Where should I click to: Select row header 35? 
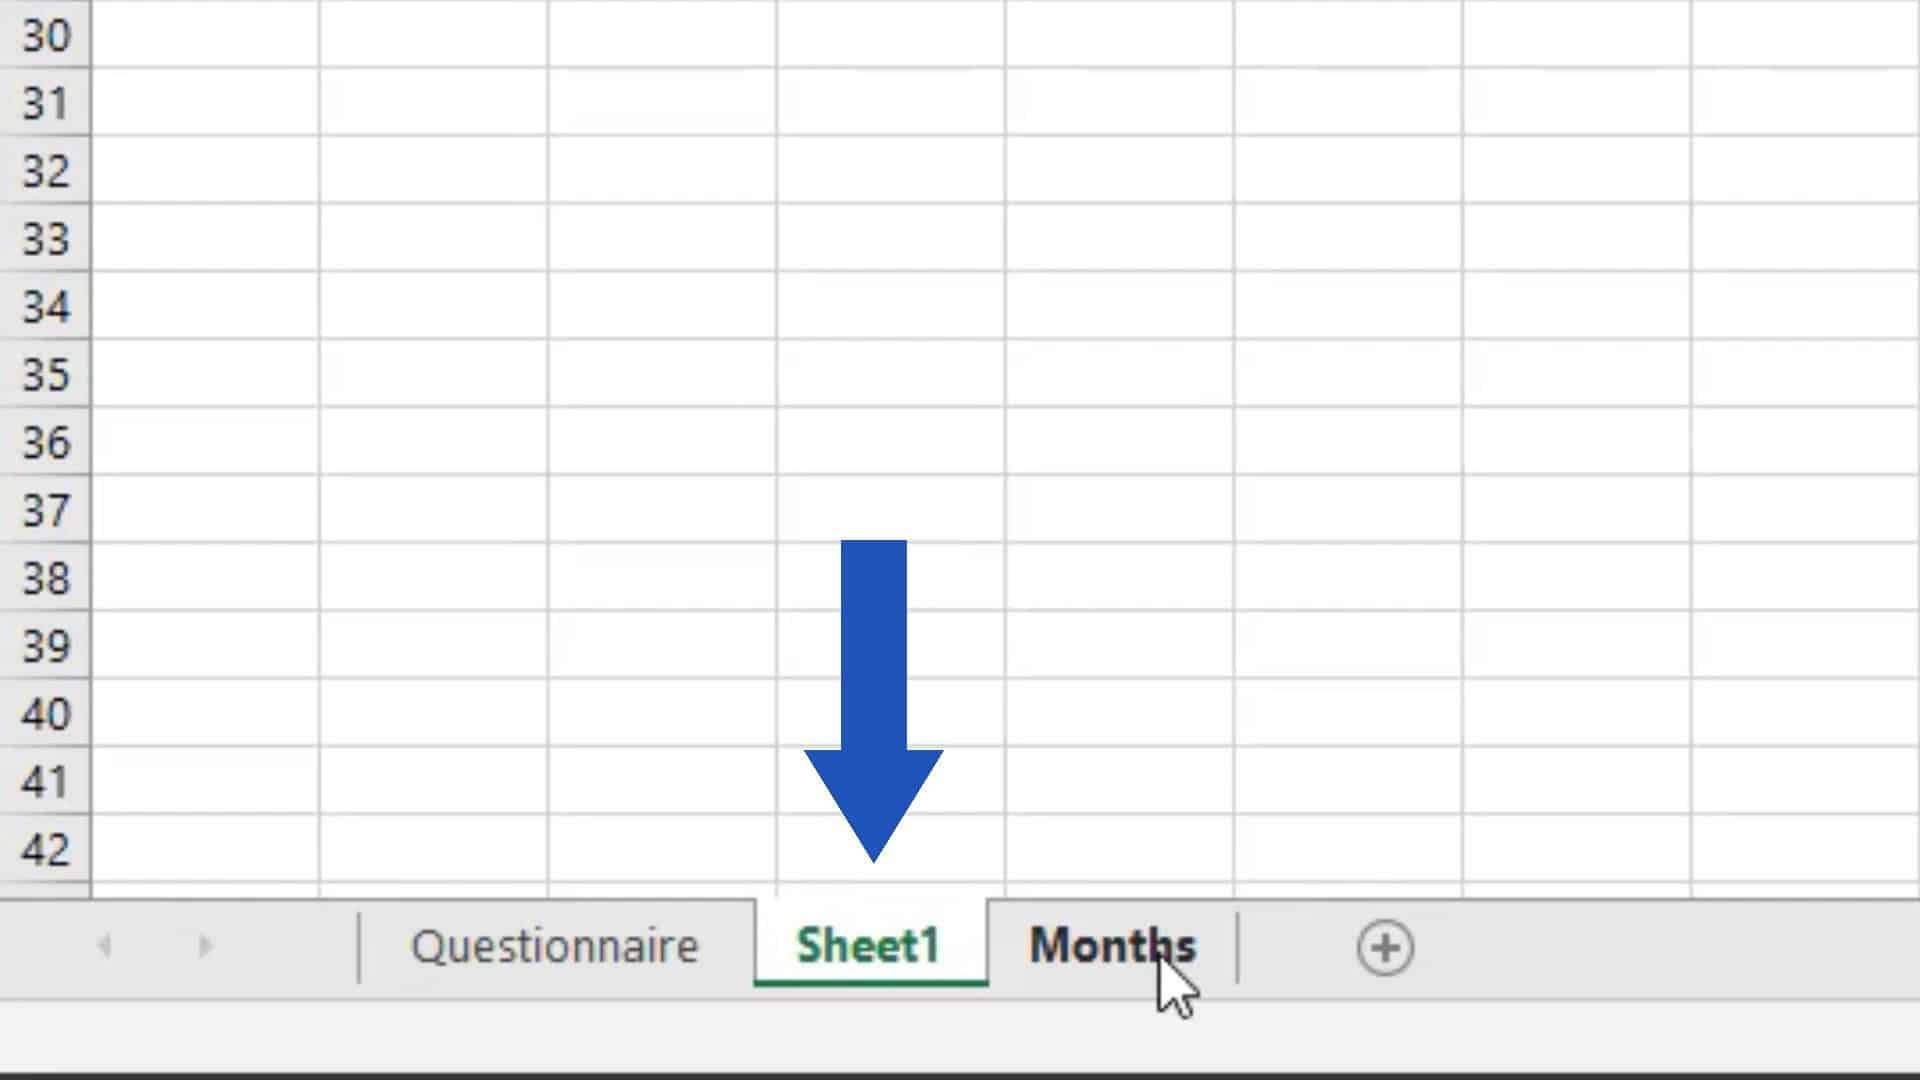44,376
